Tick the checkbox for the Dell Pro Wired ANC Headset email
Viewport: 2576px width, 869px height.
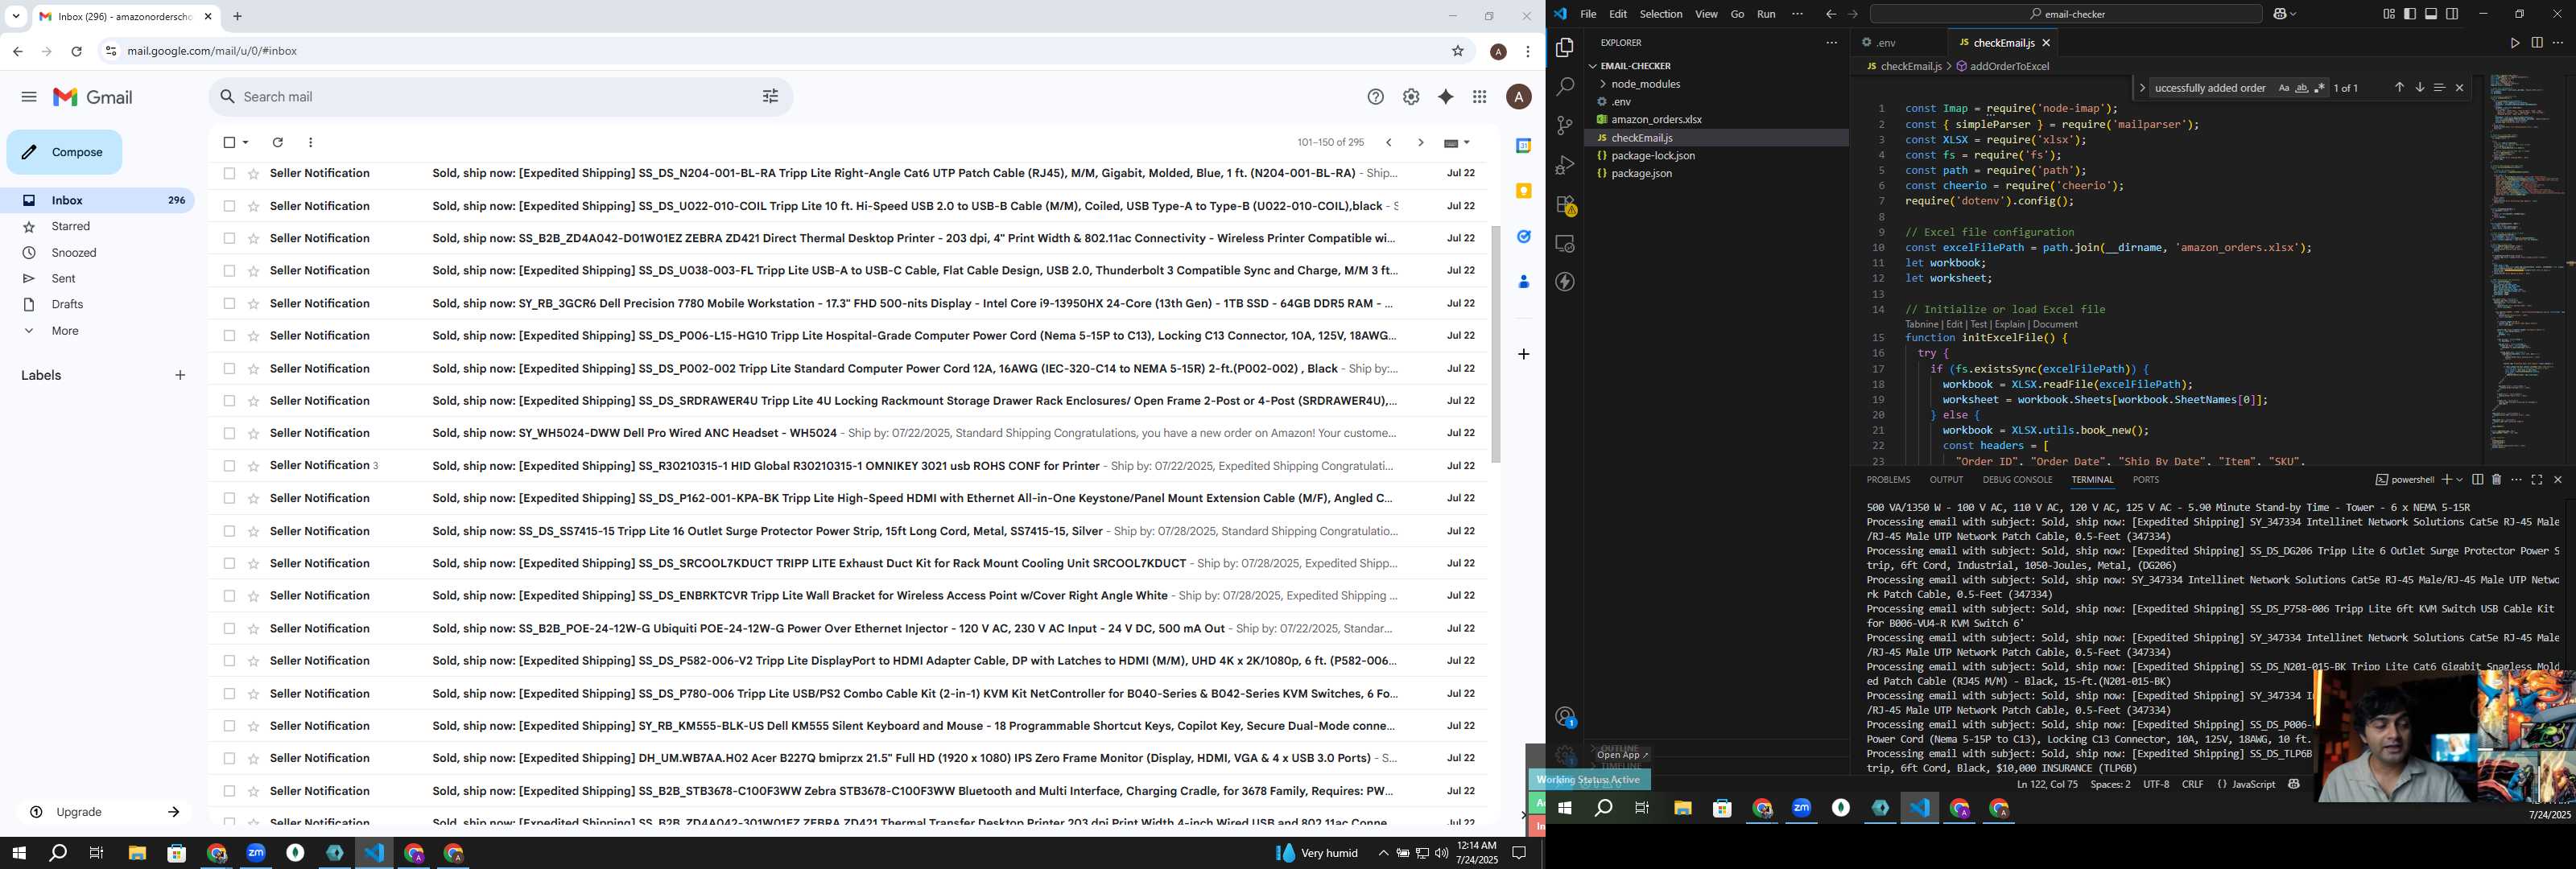coord(229,433)
